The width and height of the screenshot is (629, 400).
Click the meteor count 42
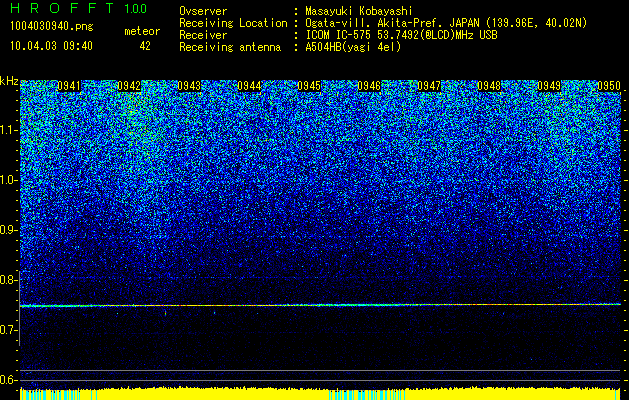pos(145,46)
